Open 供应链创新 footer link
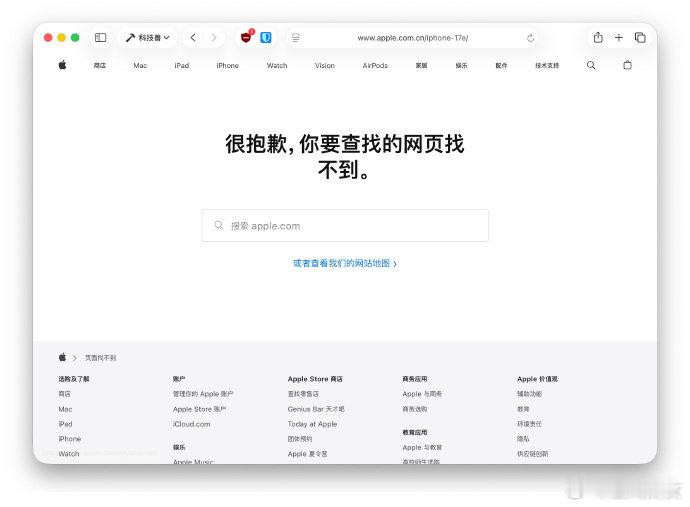This screenshot has width=690, height=507. pos(532,454)
